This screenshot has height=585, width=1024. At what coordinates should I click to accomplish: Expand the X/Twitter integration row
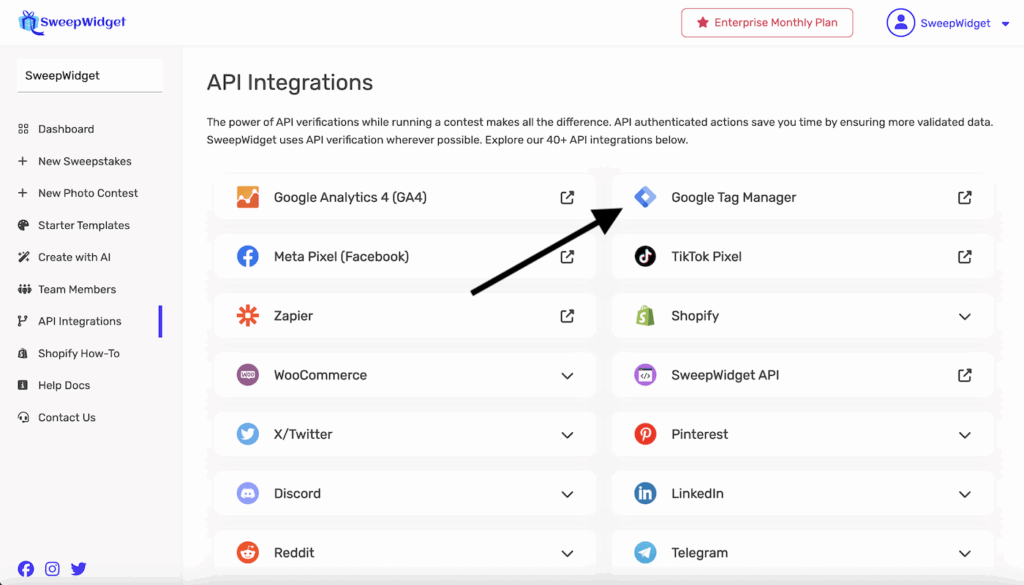tap(567, 435)
